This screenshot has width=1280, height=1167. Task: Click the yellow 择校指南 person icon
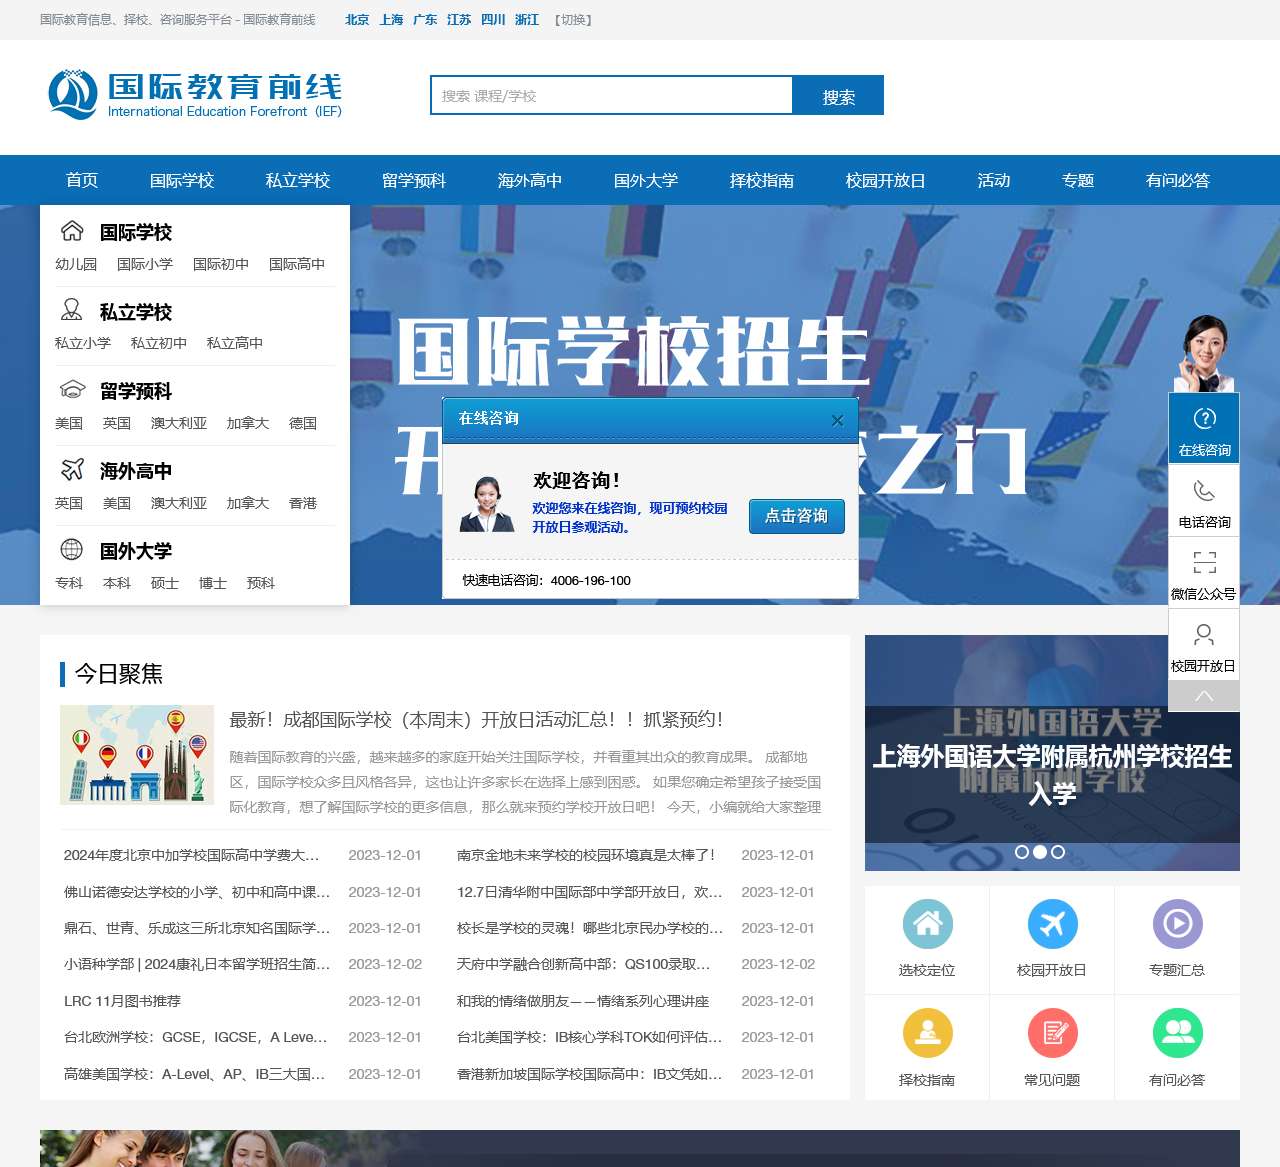pos(927,1033)
